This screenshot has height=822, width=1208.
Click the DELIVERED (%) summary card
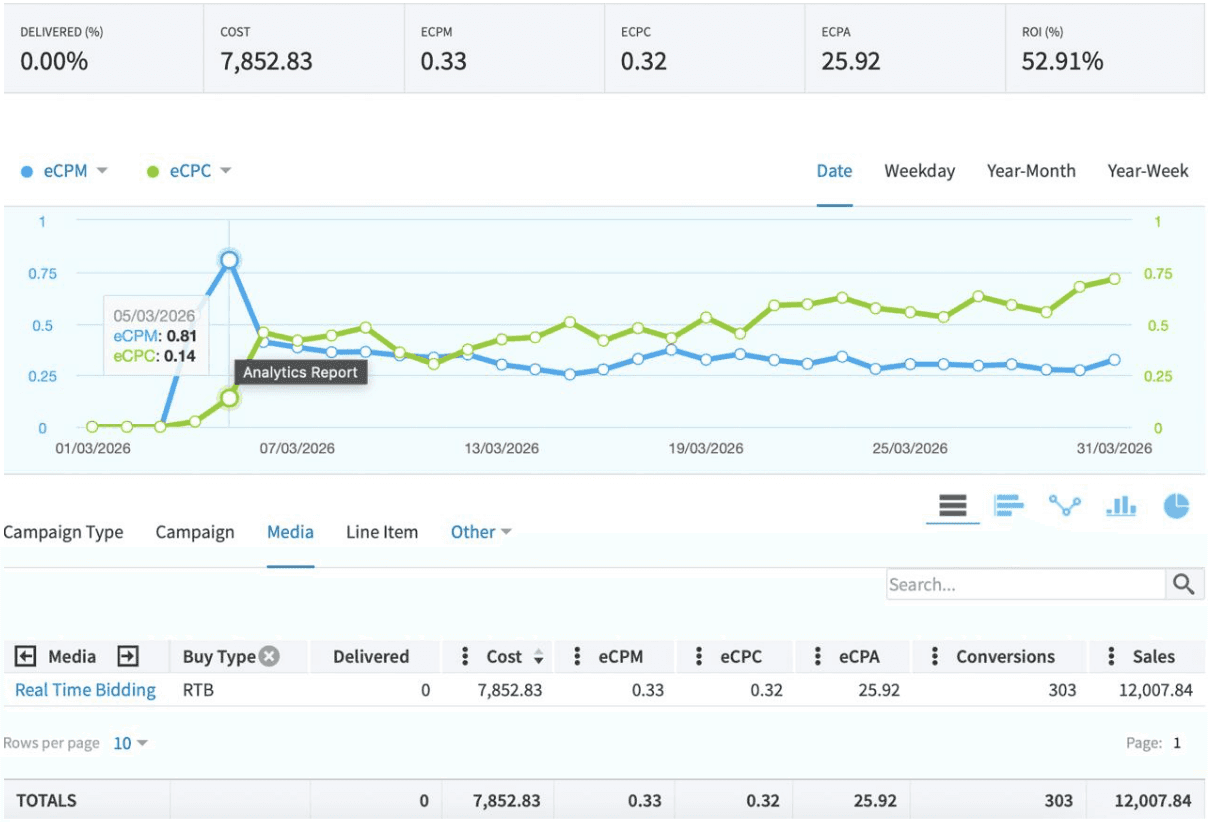coord(104,49)
